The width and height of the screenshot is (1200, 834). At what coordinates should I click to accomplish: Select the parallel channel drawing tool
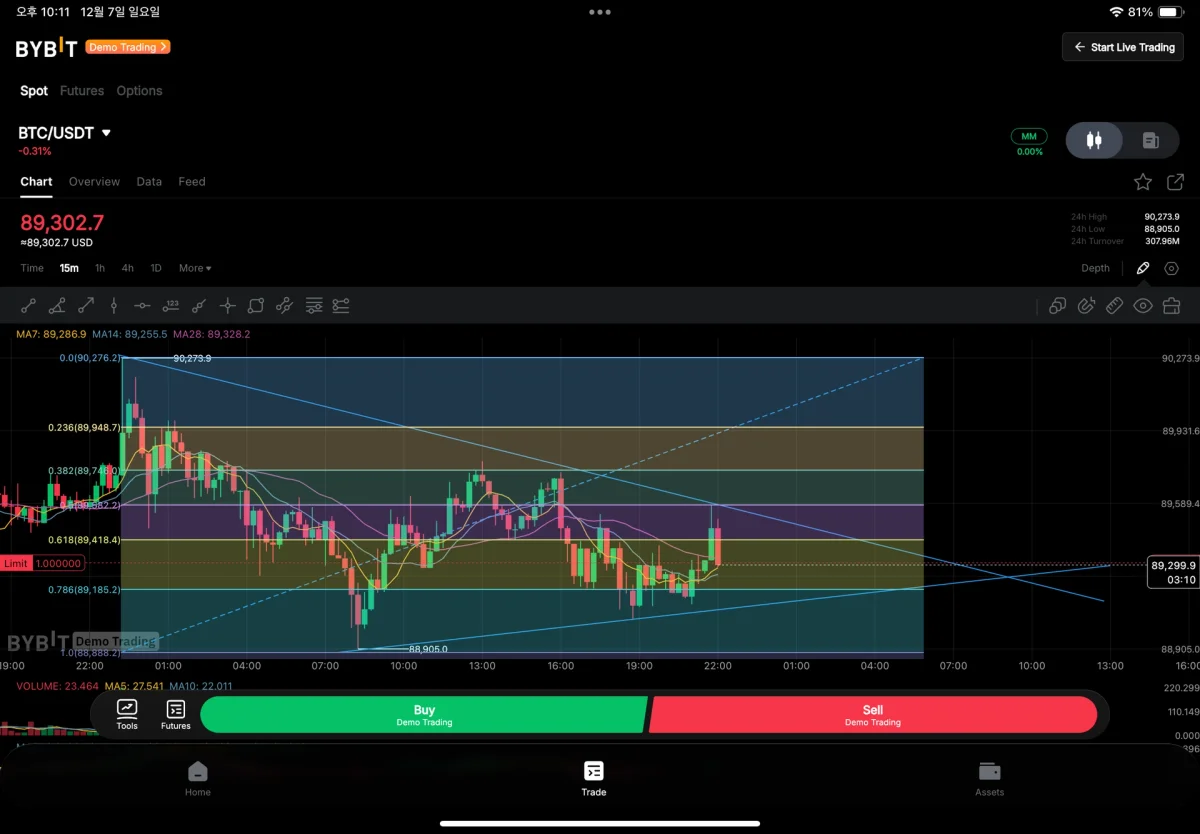click(x=284, y=306)
